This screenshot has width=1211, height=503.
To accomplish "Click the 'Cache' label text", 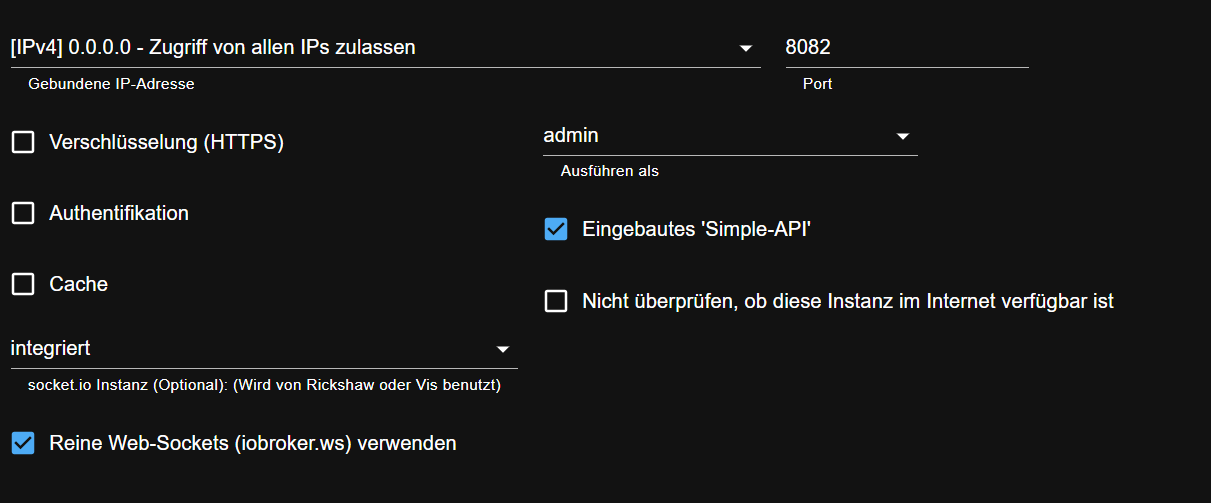I will click(x=79, y=285).
